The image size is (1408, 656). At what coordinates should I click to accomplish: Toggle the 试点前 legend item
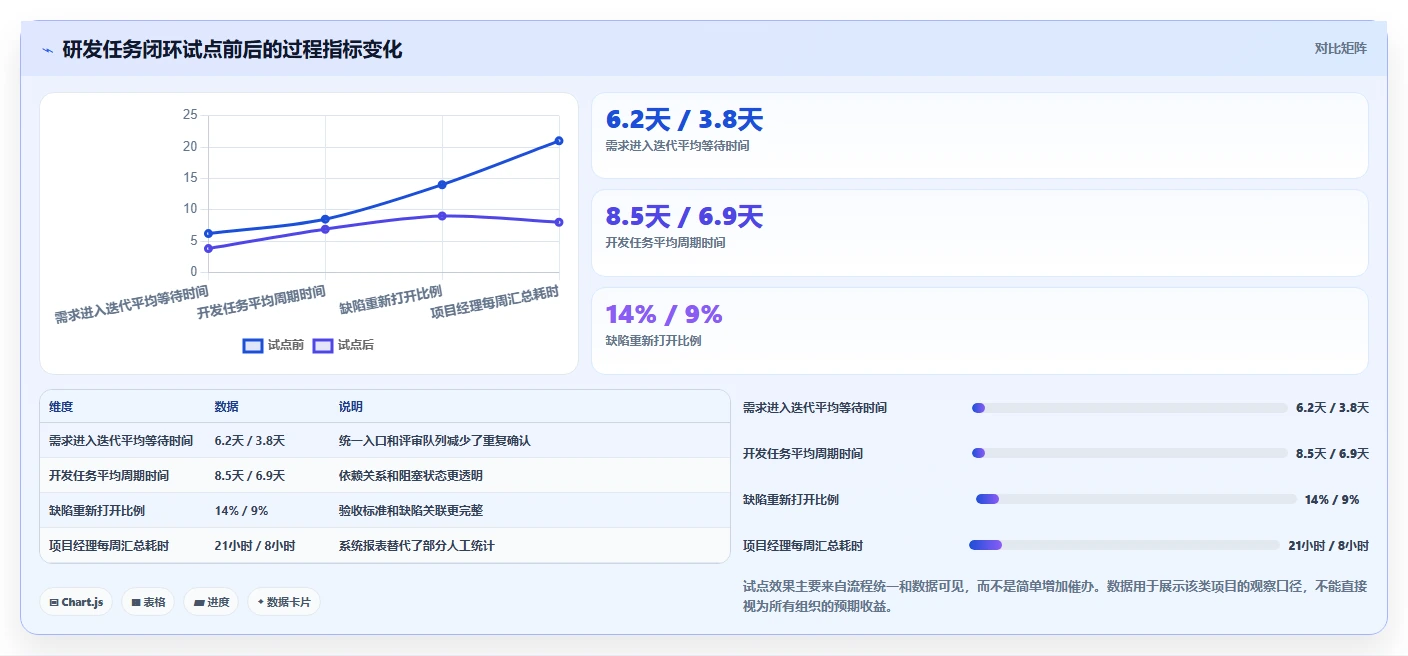pos(273,345)
